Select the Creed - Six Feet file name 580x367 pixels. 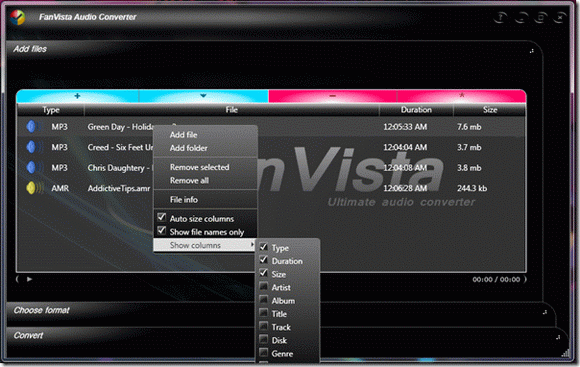pyautogui.click(x=120, y=147)
